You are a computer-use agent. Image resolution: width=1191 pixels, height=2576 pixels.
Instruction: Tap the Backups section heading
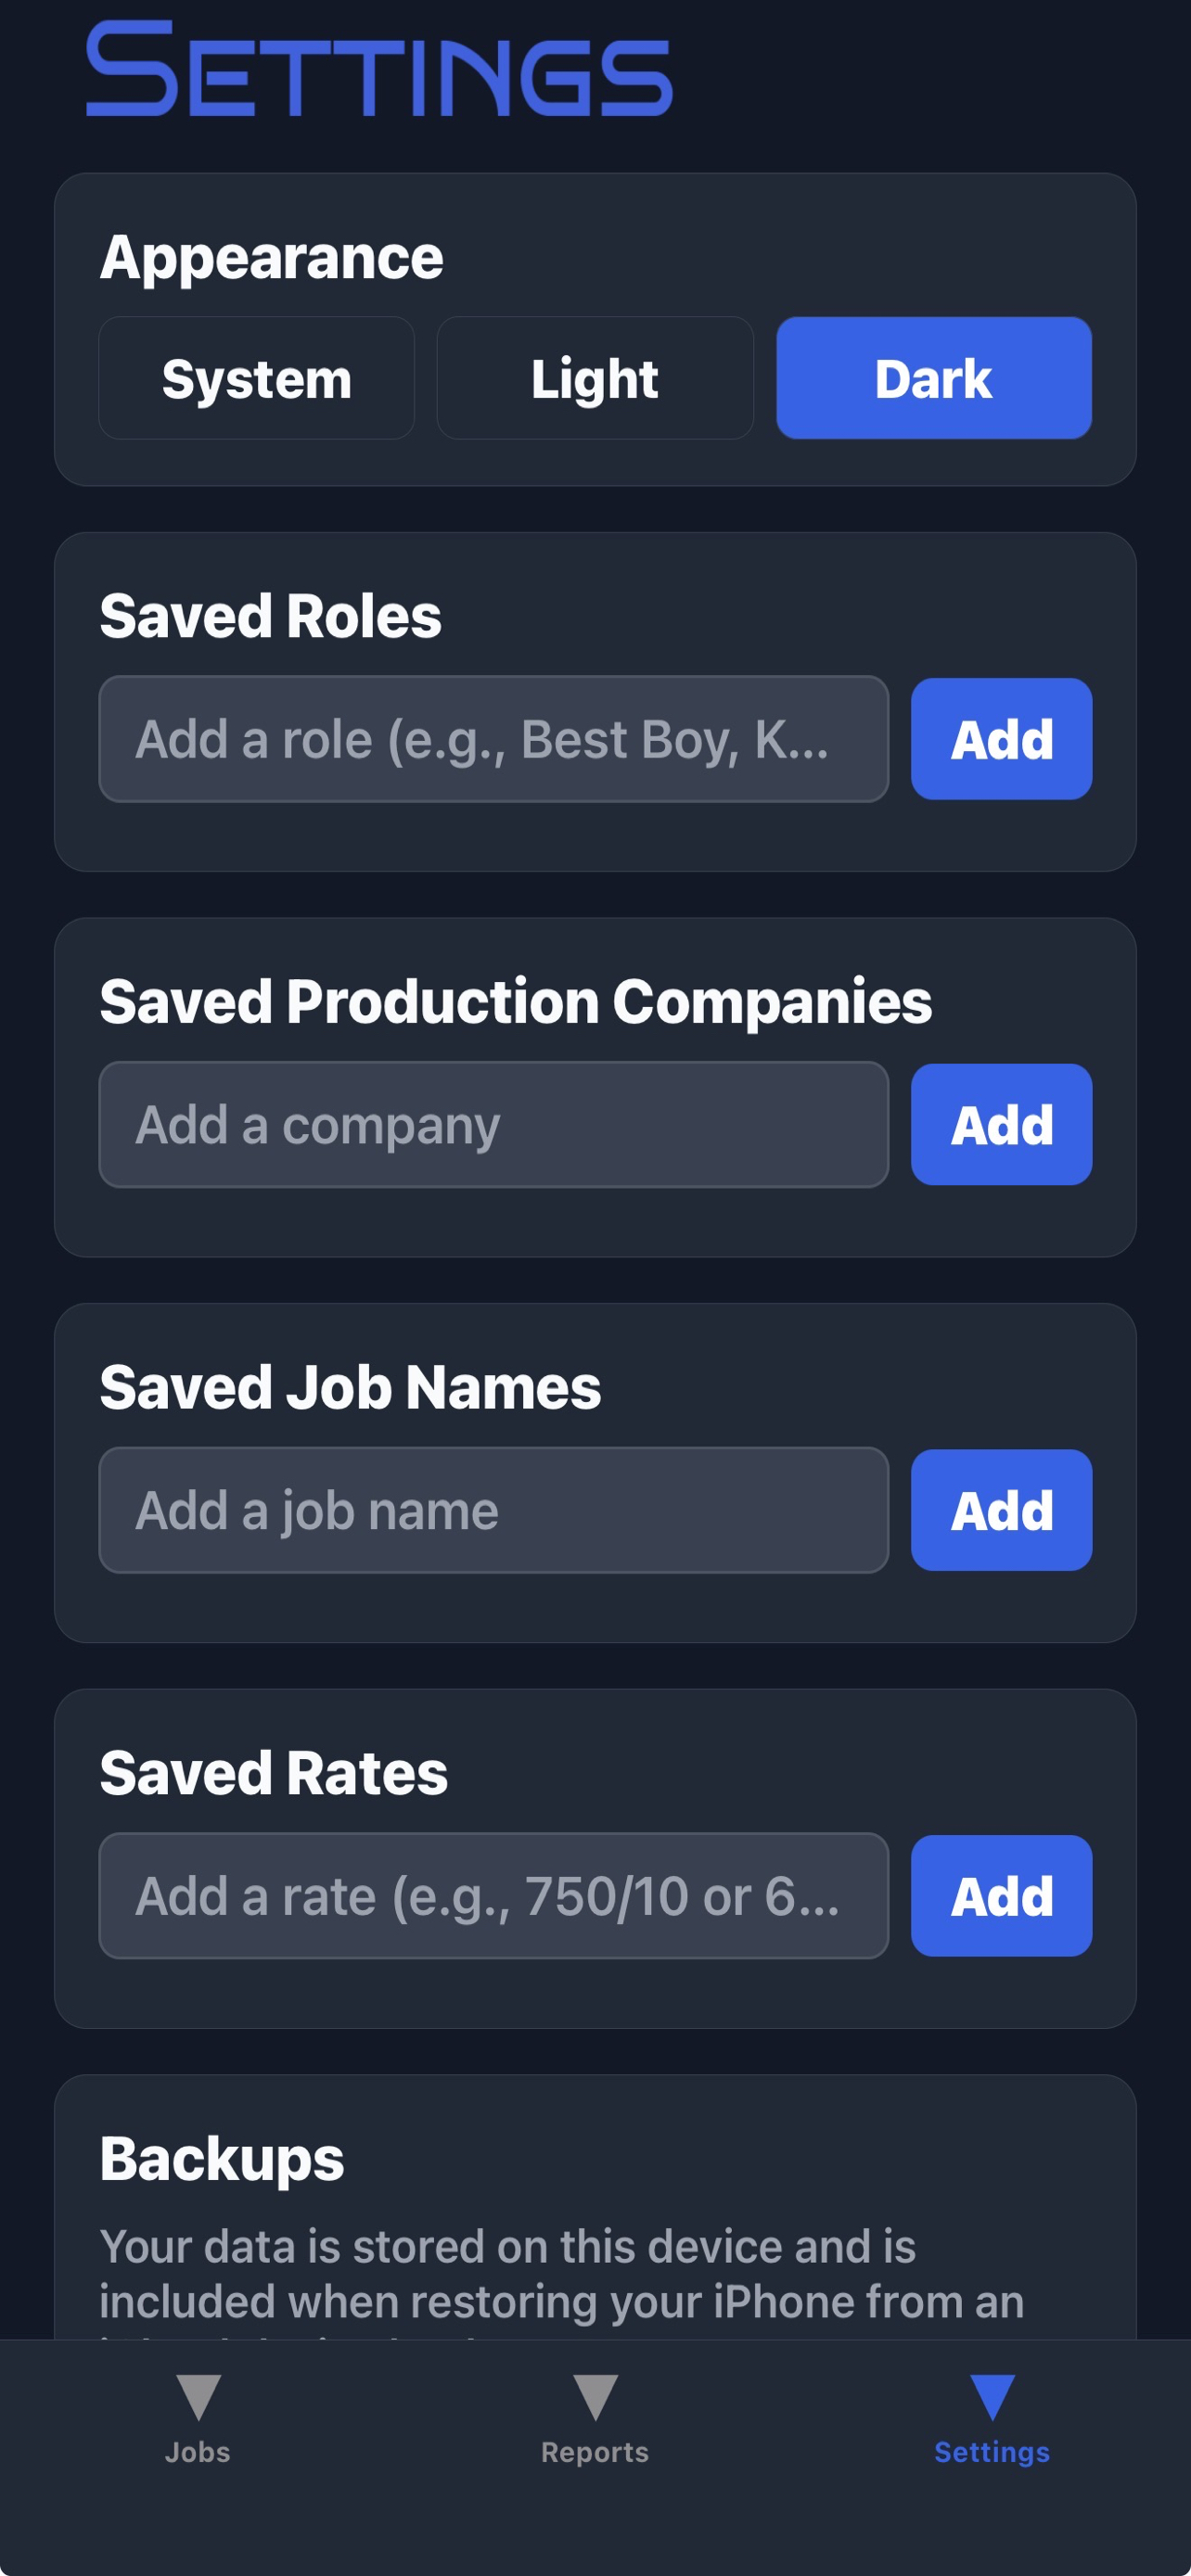coord(222,2158)
